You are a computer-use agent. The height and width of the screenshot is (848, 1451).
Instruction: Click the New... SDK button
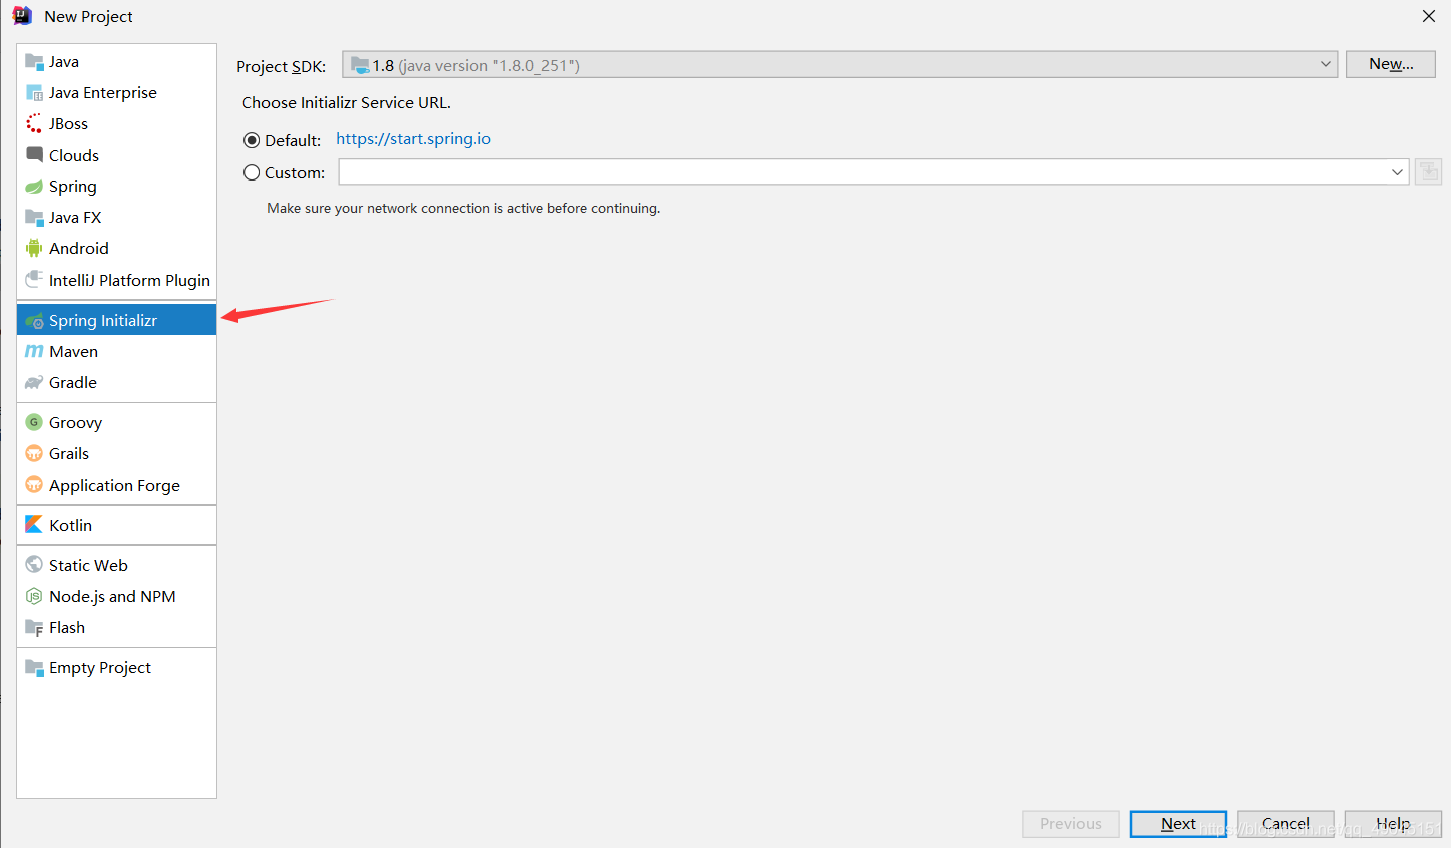[1391, 64]
